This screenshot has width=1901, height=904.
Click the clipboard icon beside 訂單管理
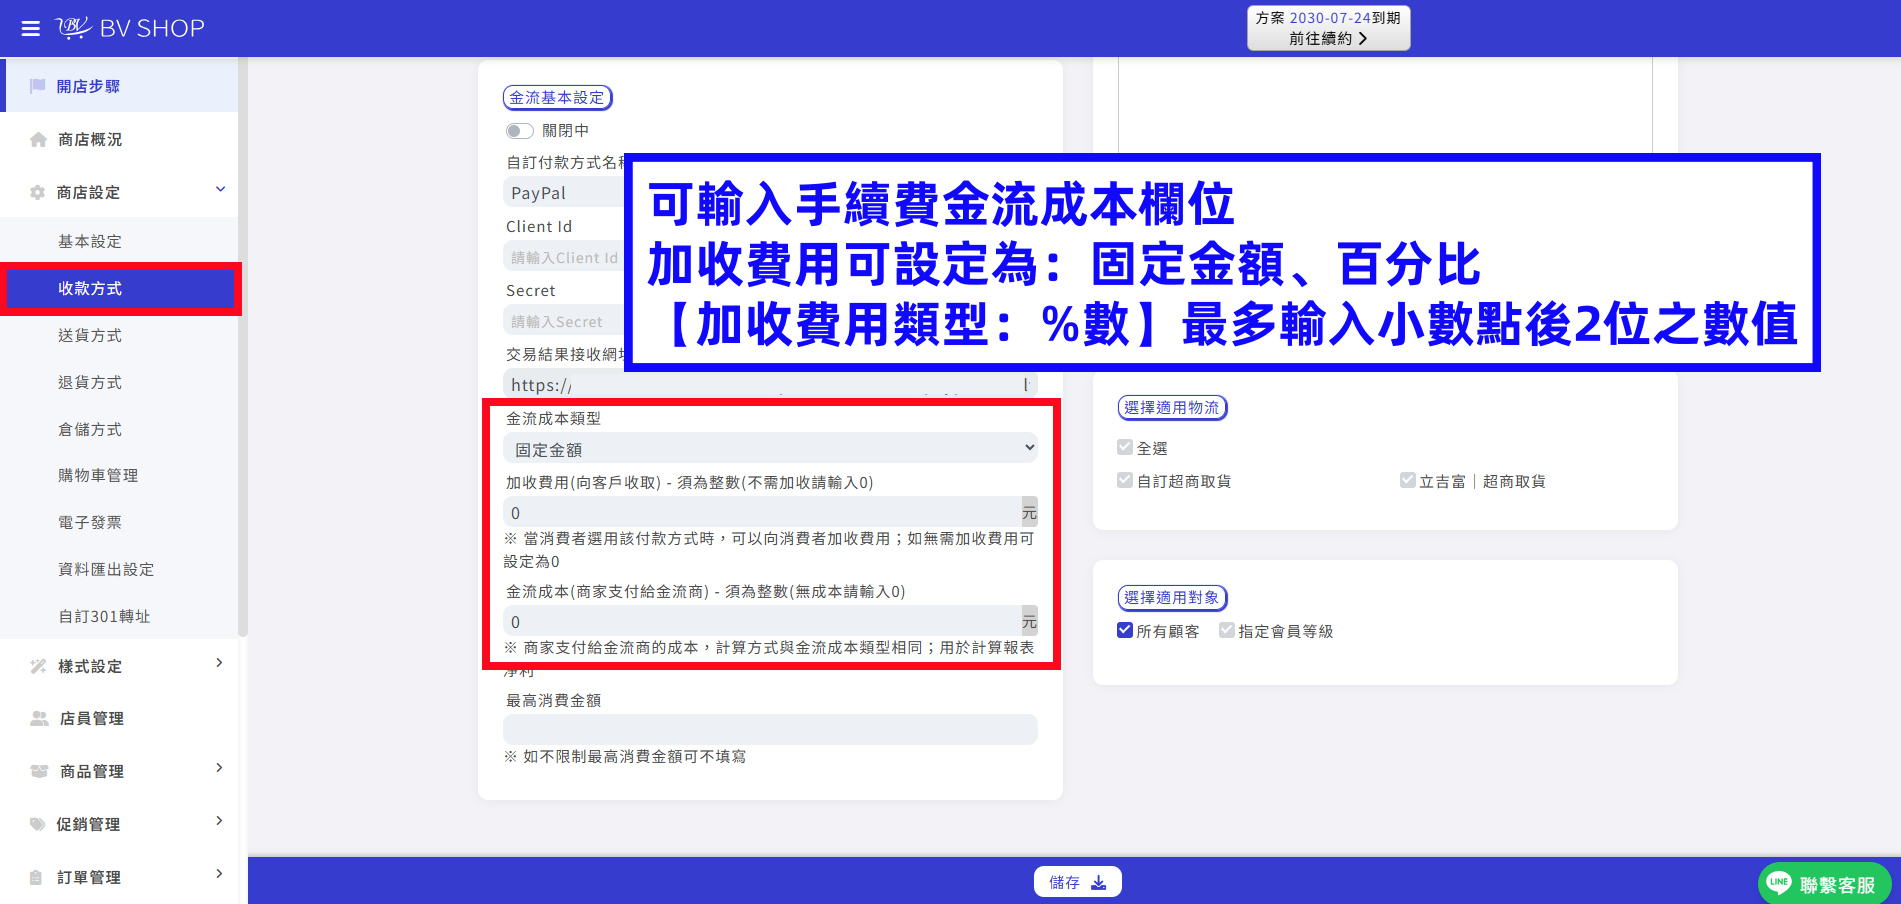click(x=37, y=877)
